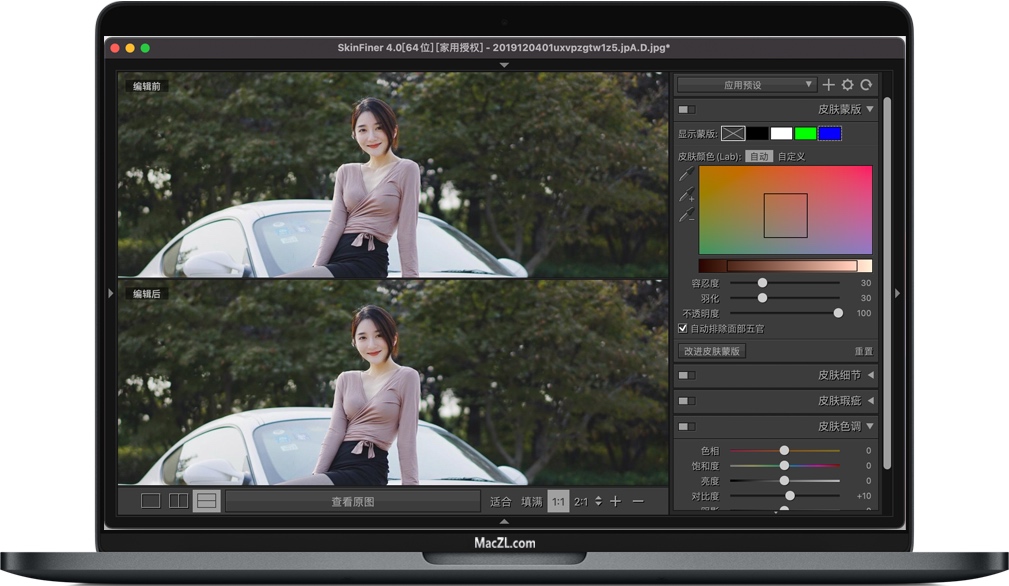
Task: Toggle the 皮肤瑕疵 panel switch on
Action: pyautogui.click(x=688, y=400)
